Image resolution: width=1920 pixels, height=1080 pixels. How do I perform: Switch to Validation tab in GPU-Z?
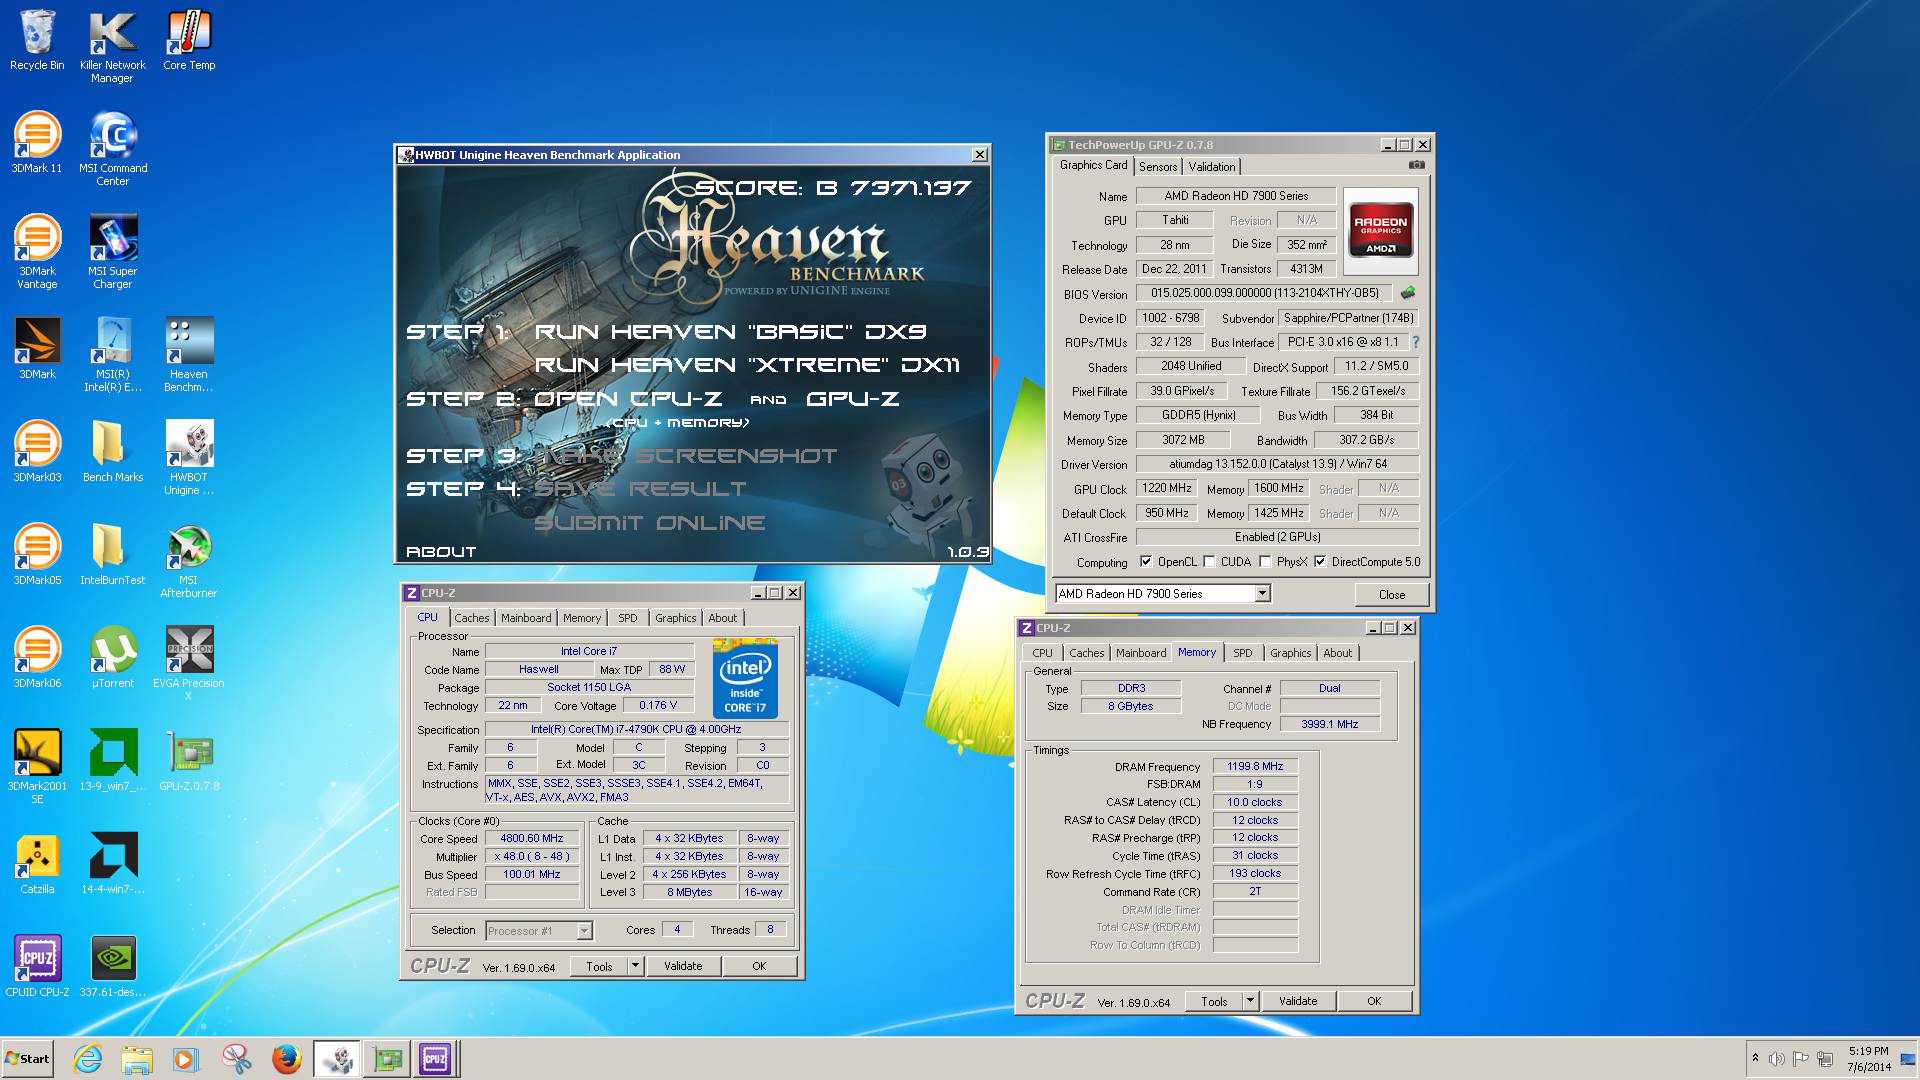click(x=1212, y=167)
